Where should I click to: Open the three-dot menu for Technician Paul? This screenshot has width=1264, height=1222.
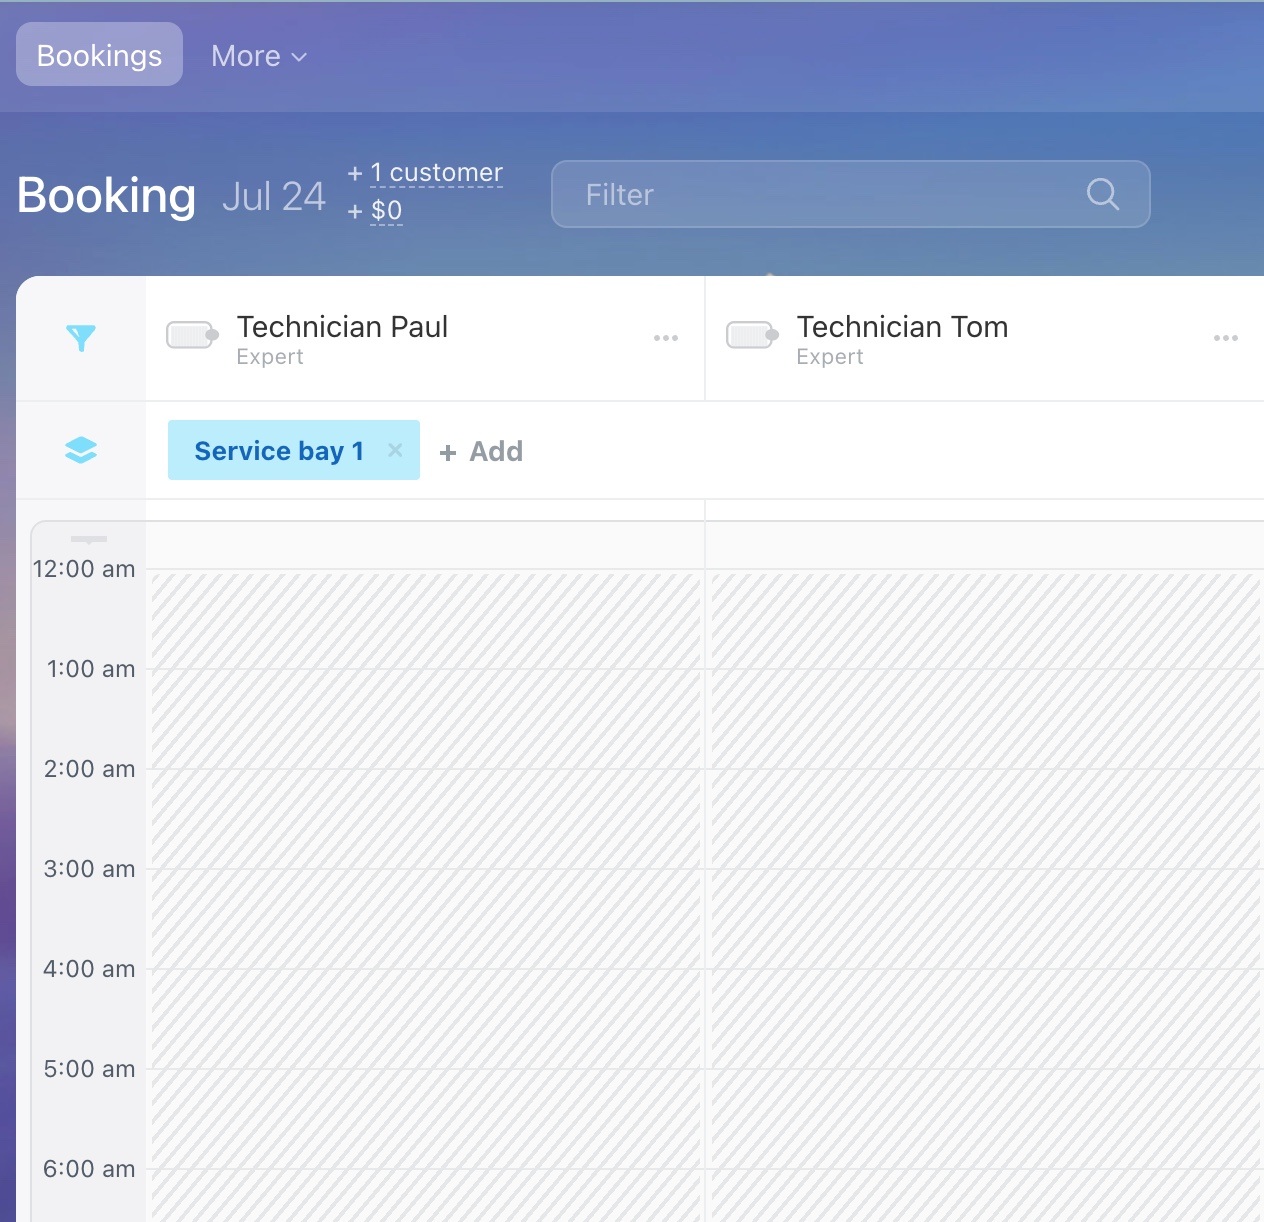[x=666, y=338]
